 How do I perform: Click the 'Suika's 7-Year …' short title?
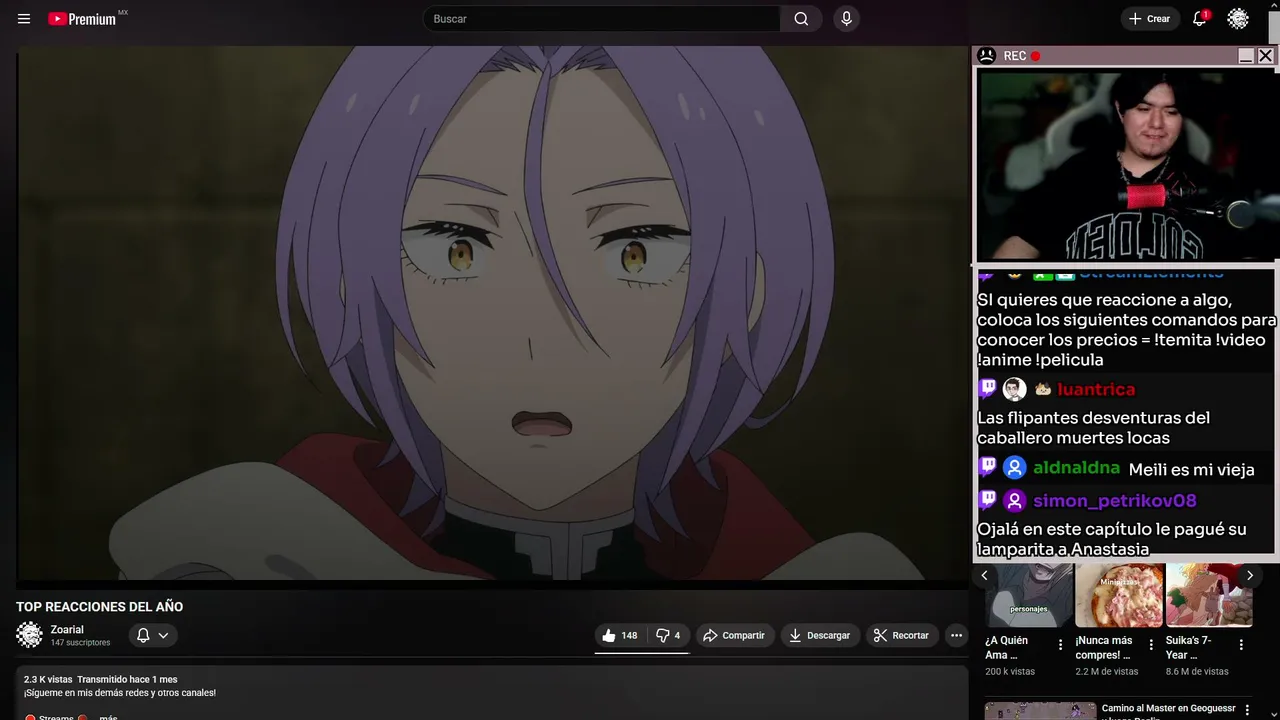1190,648
